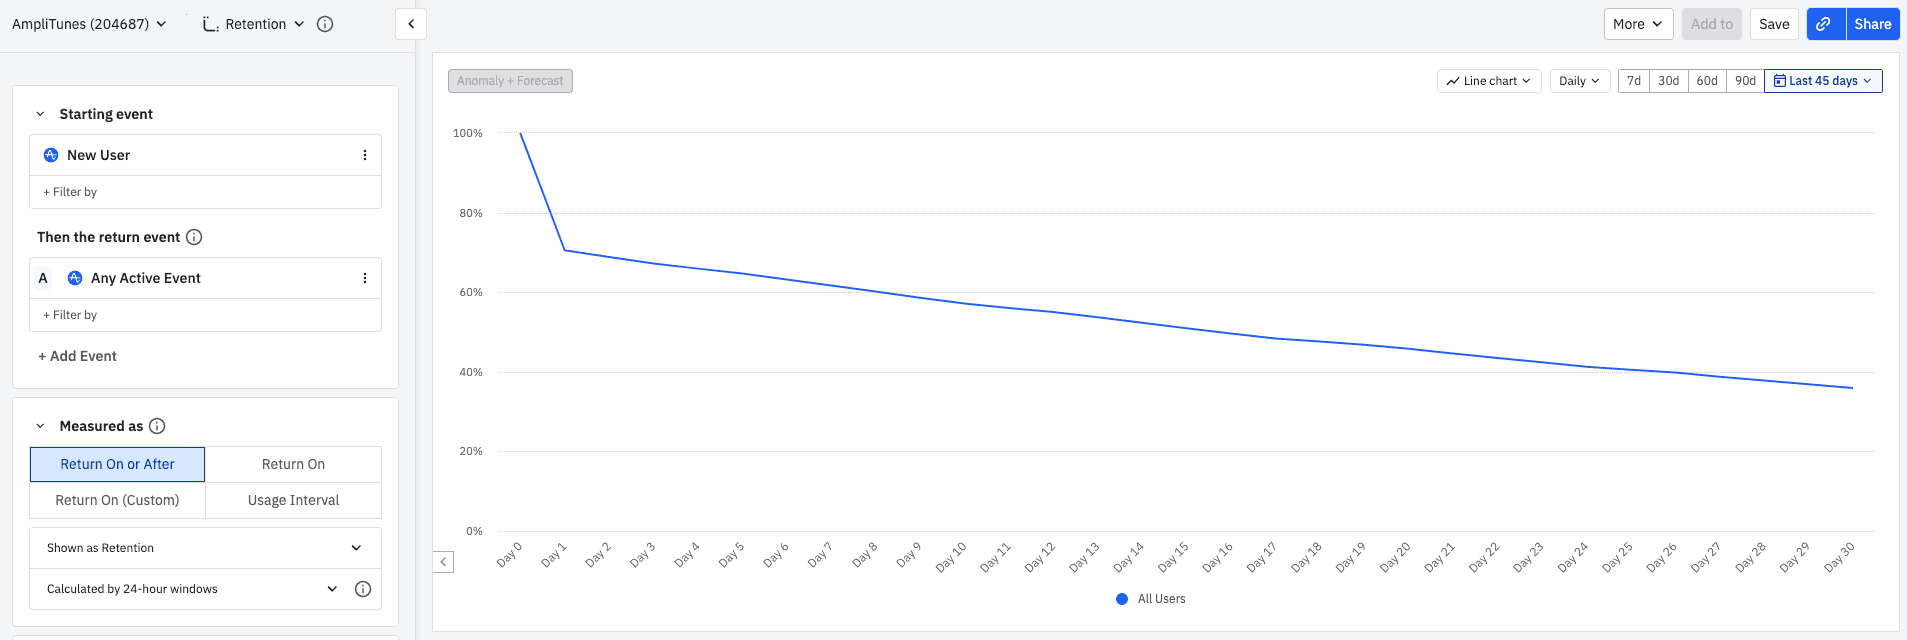This screenshot has width=1907, height=640.
Task: Select Return On (Custom) measurement option
Action: coord(117,500)
